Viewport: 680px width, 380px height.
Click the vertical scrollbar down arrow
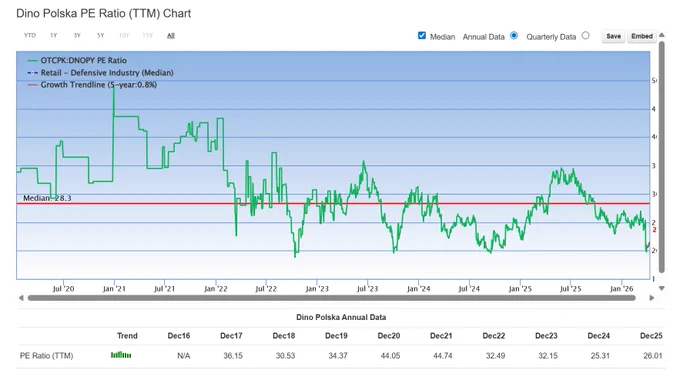662,288
